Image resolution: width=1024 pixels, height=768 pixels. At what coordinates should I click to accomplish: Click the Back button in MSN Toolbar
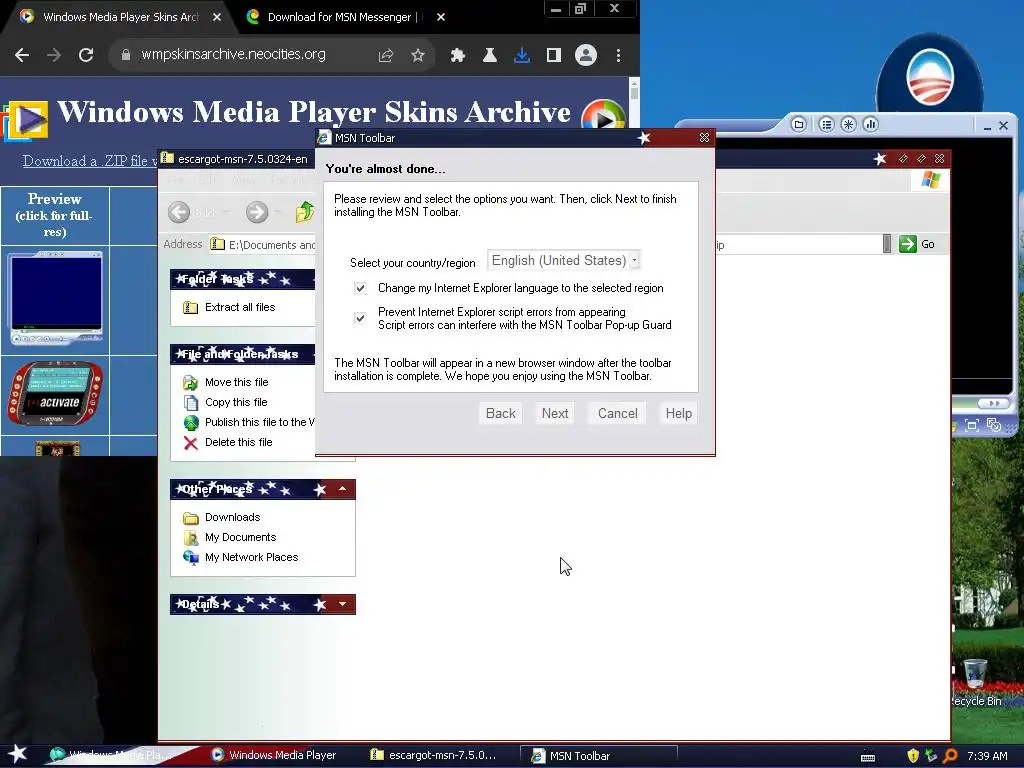(x=500, y=413)
